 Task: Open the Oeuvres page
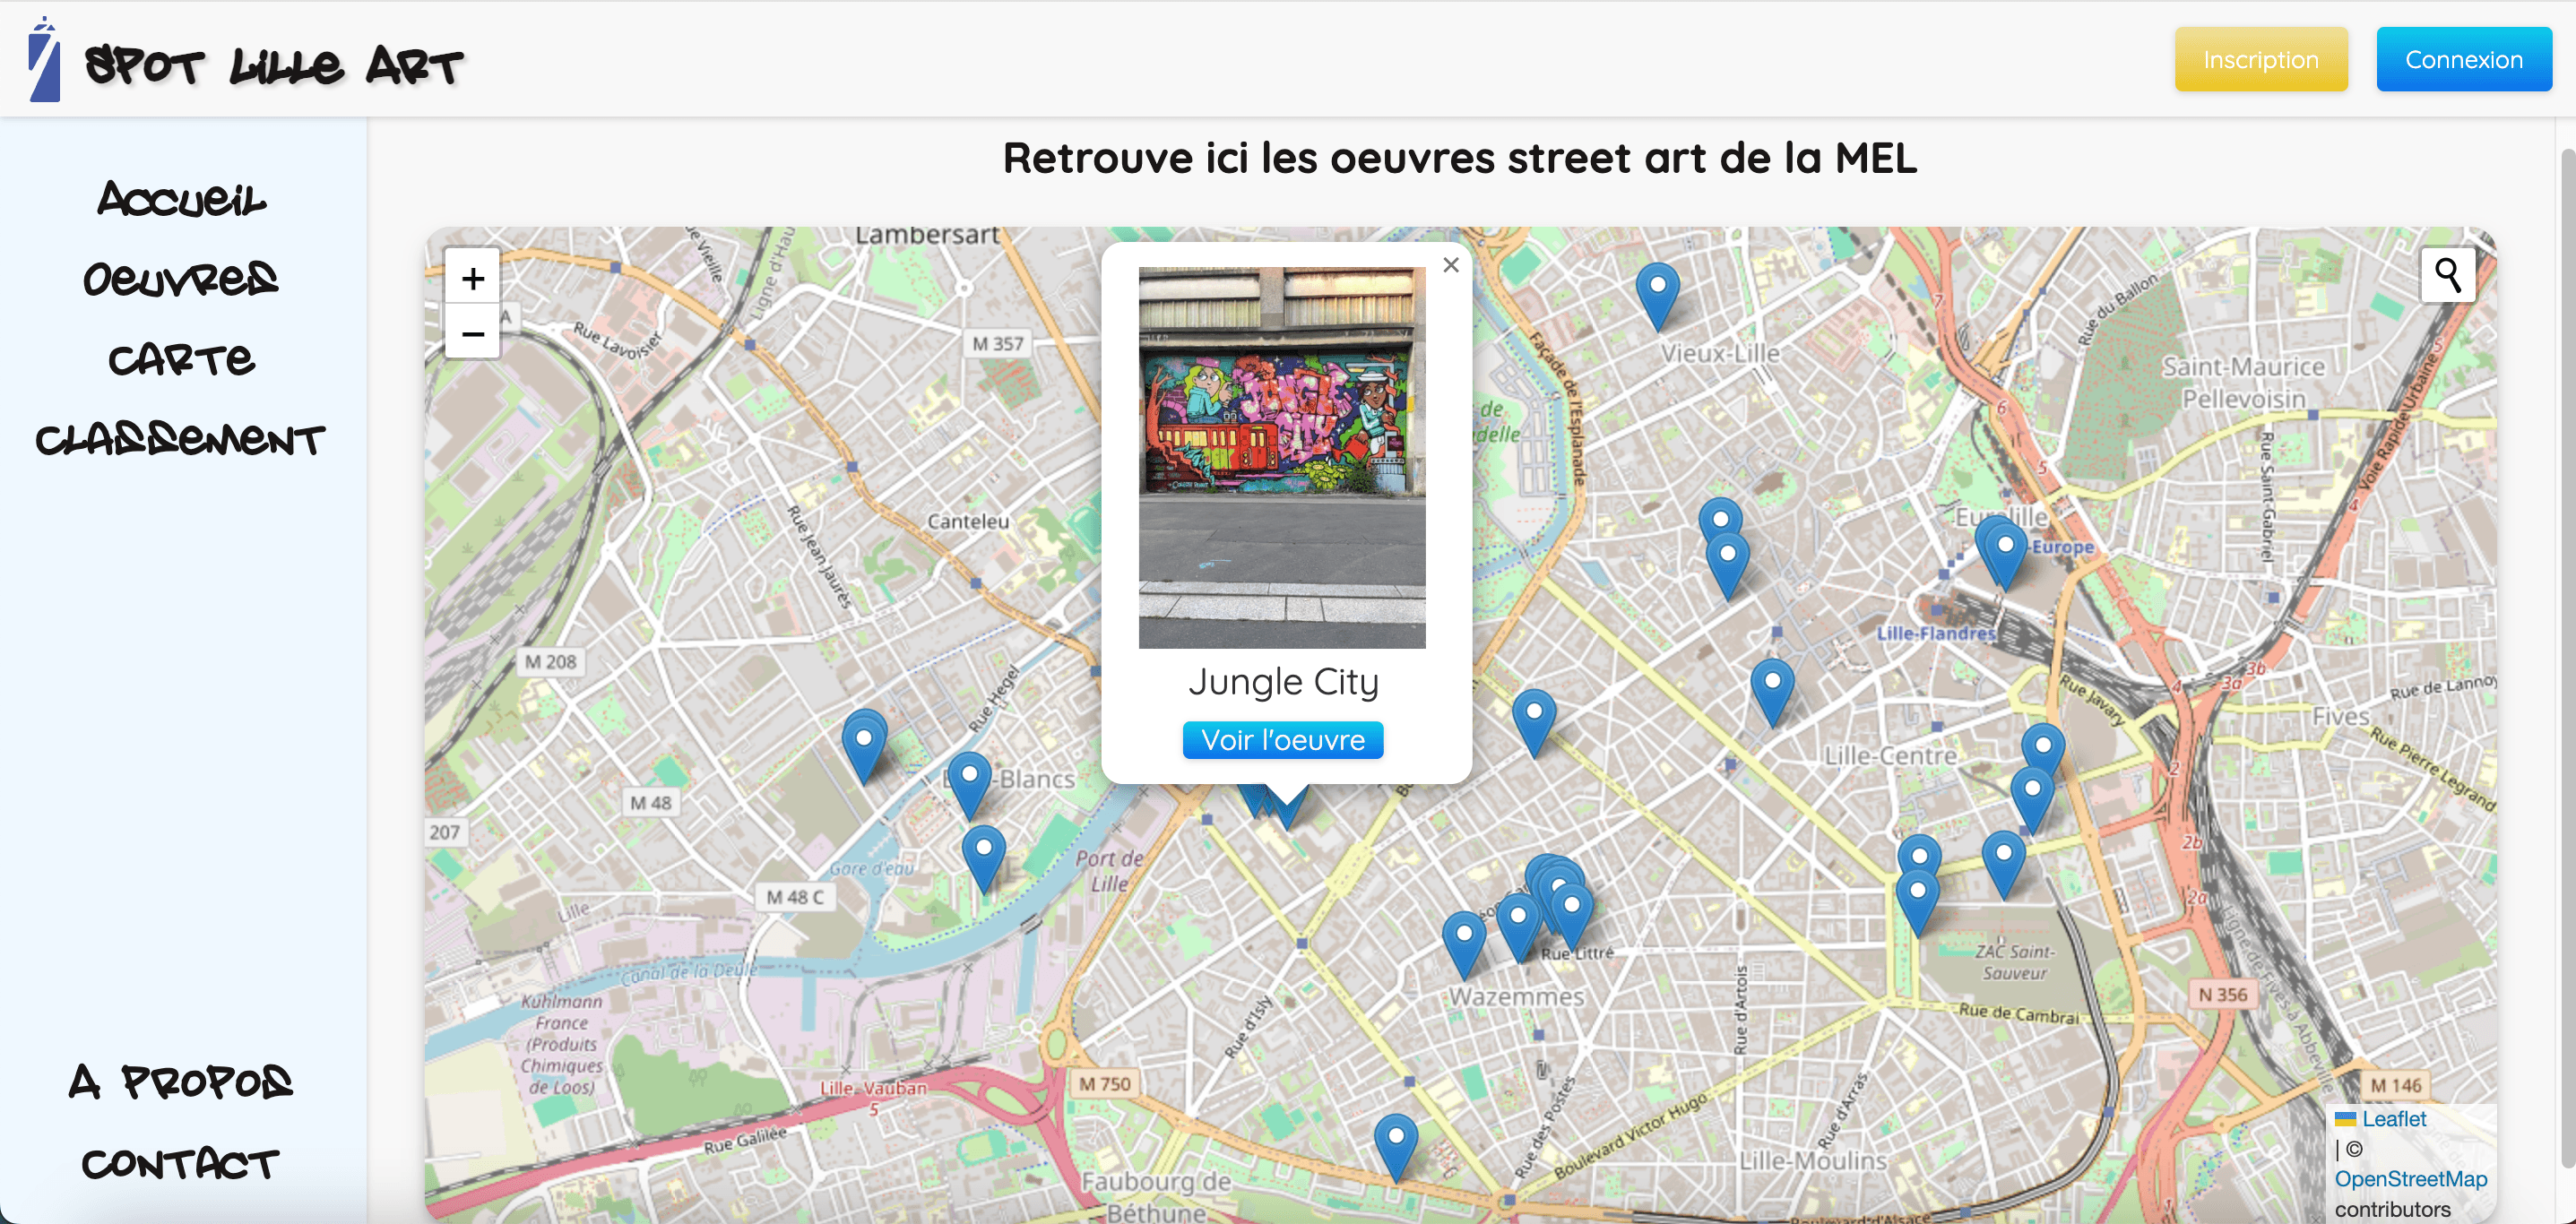[180, 278]
